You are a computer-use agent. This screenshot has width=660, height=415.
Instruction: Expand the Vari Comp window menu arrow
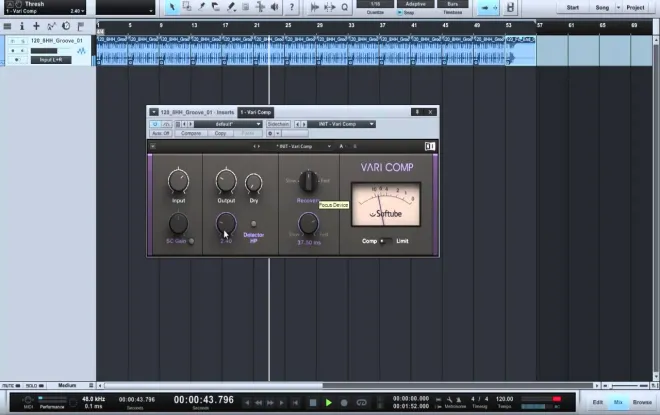[x=154, y=112]
